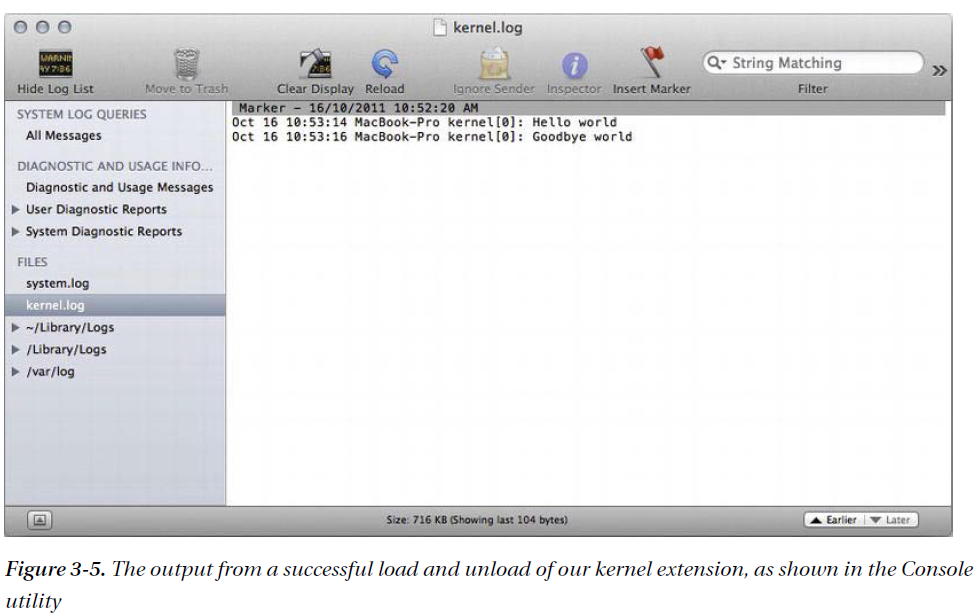
Task: Open toolbar overflow double-chevron
Action: [939, 70]
